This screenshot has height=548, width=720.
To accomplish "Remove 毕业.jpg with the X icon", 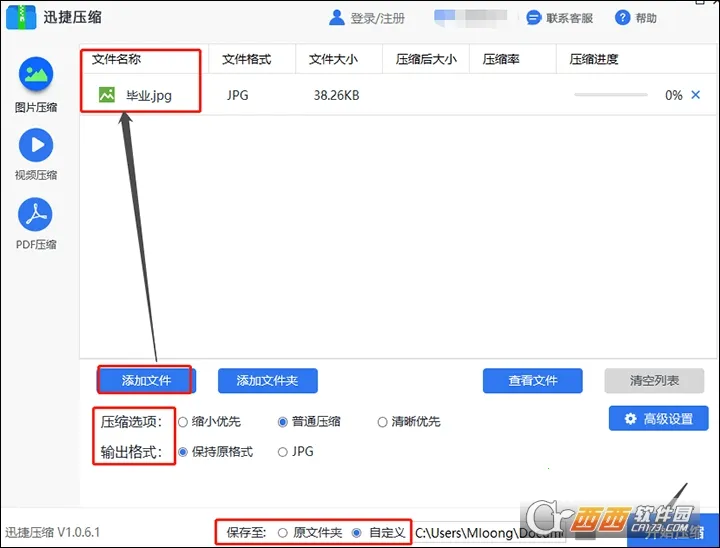I will [696, 95].
